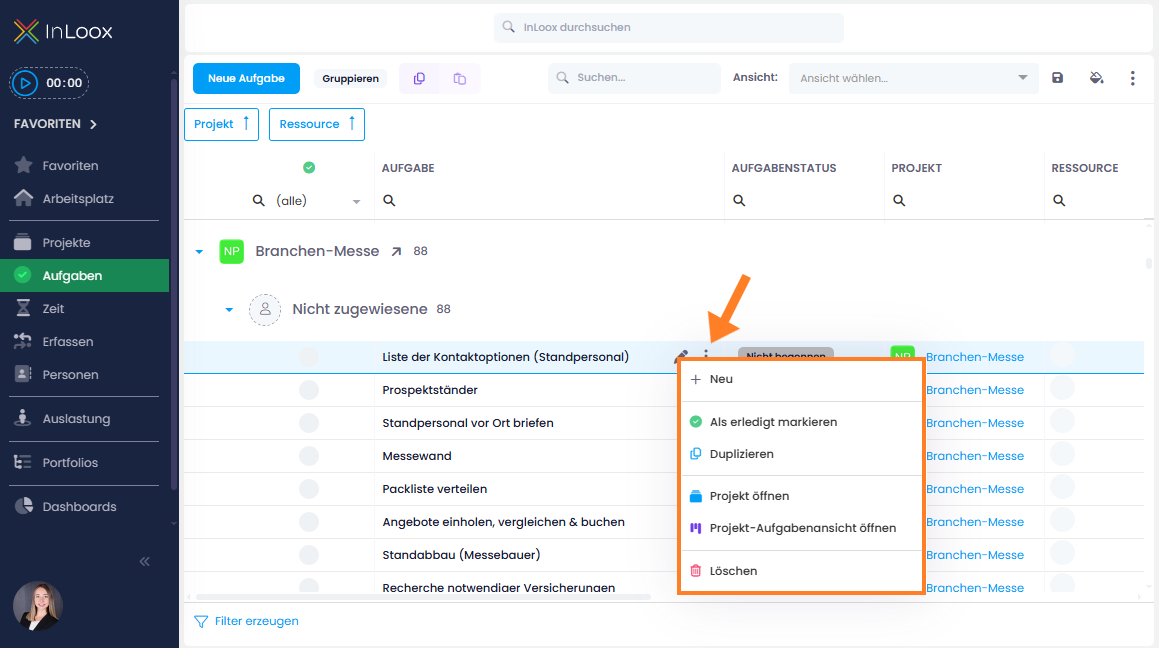This screenshot has width=1159, height=648.
Task: Toggle done circle for Packliste verteilen
Action: tap(309, 488)
